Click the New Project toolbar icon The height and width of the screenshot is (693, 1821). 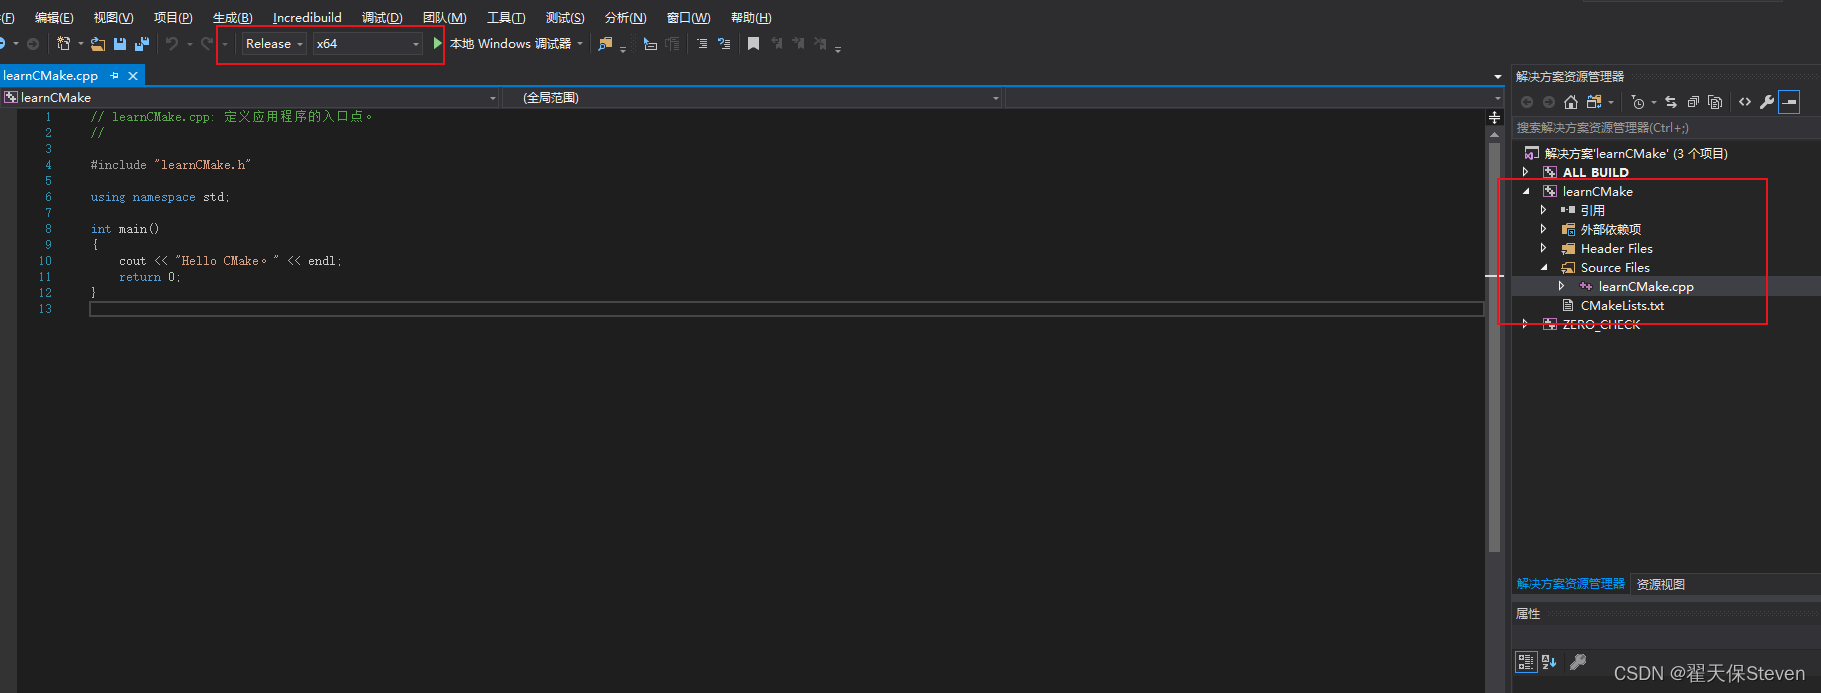pyautogui.click(x=64, y=44)
